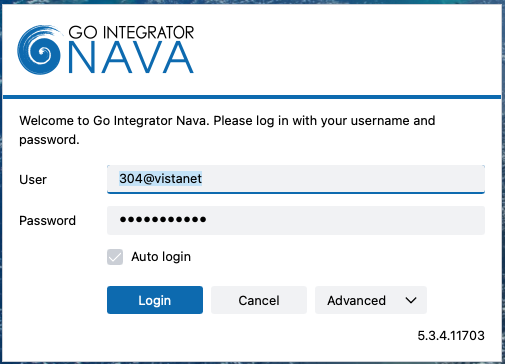Click the large NAVA wordmark
The image size is (505, 364).
point(131,57)
